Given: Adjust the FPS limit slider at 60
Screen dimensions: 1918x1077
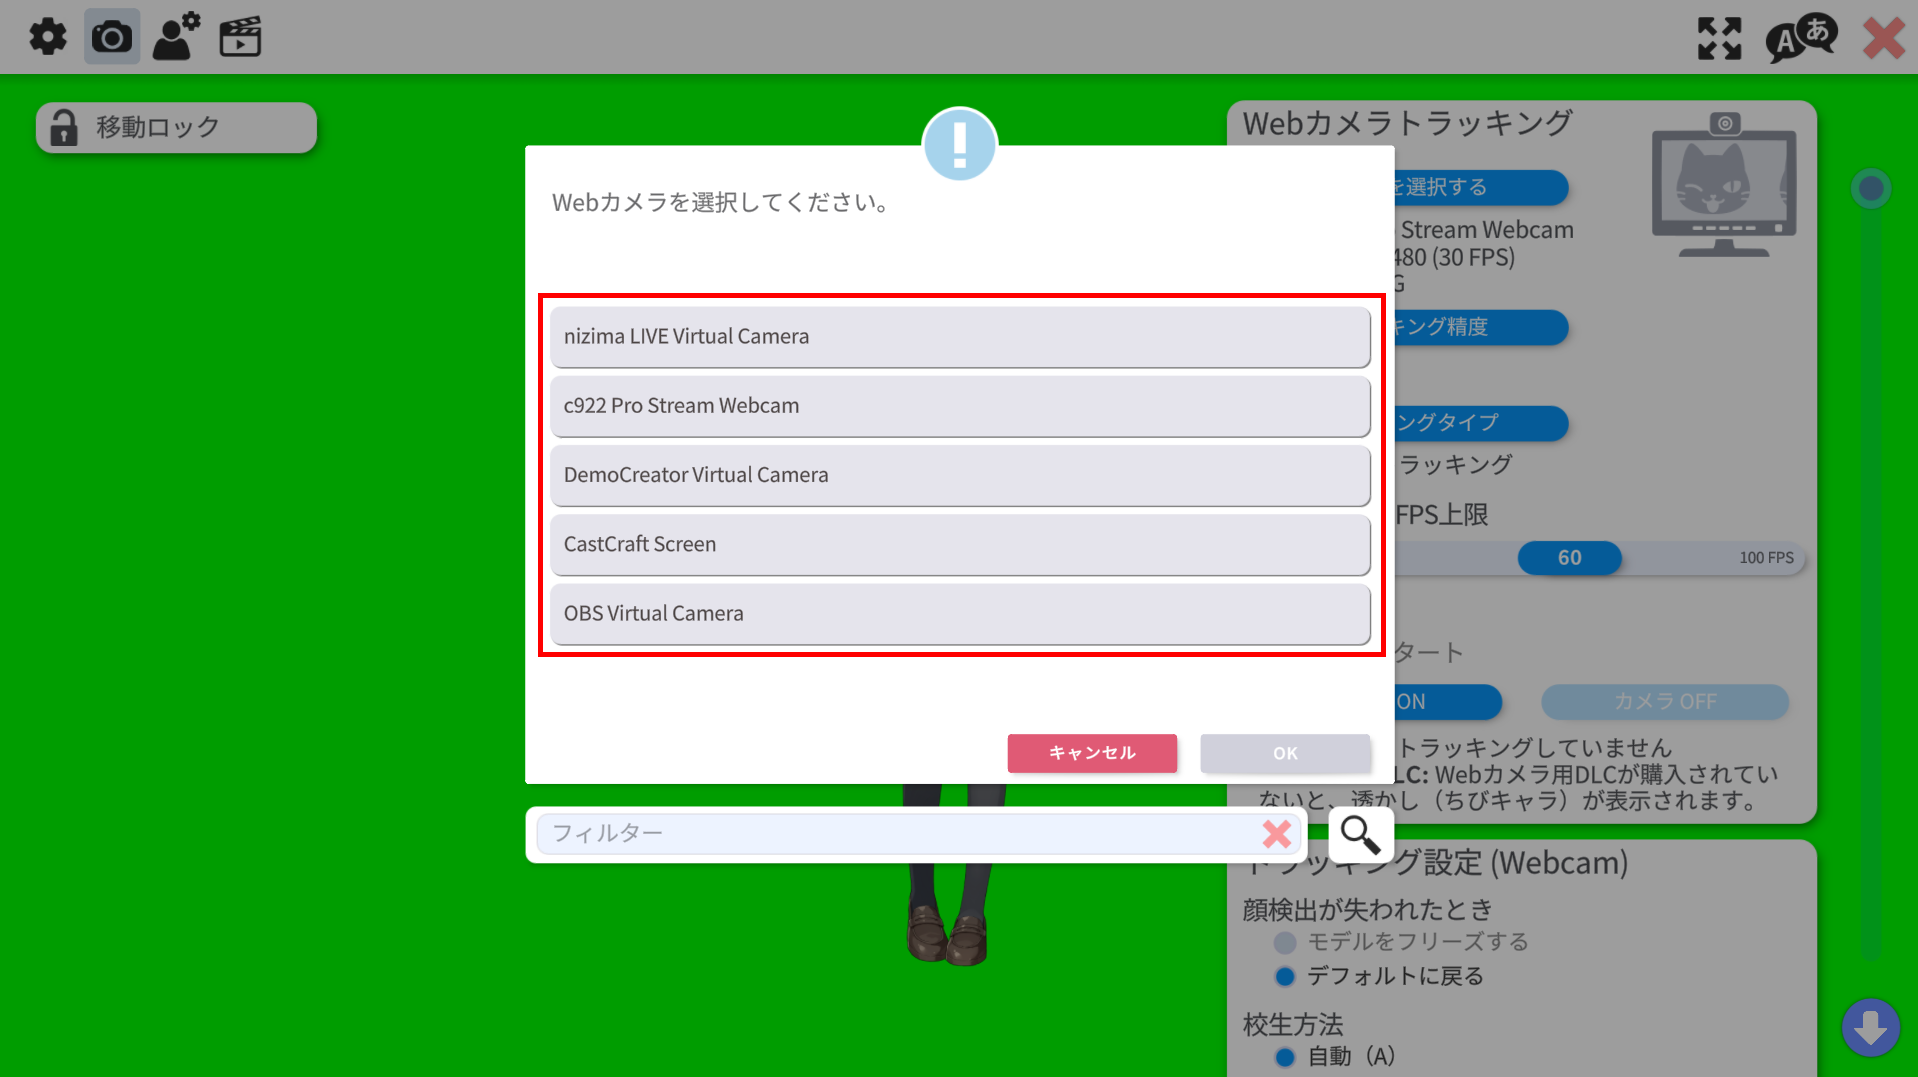Looking at the screenshot, I should pyautogui.click(x=1569, y=558).
